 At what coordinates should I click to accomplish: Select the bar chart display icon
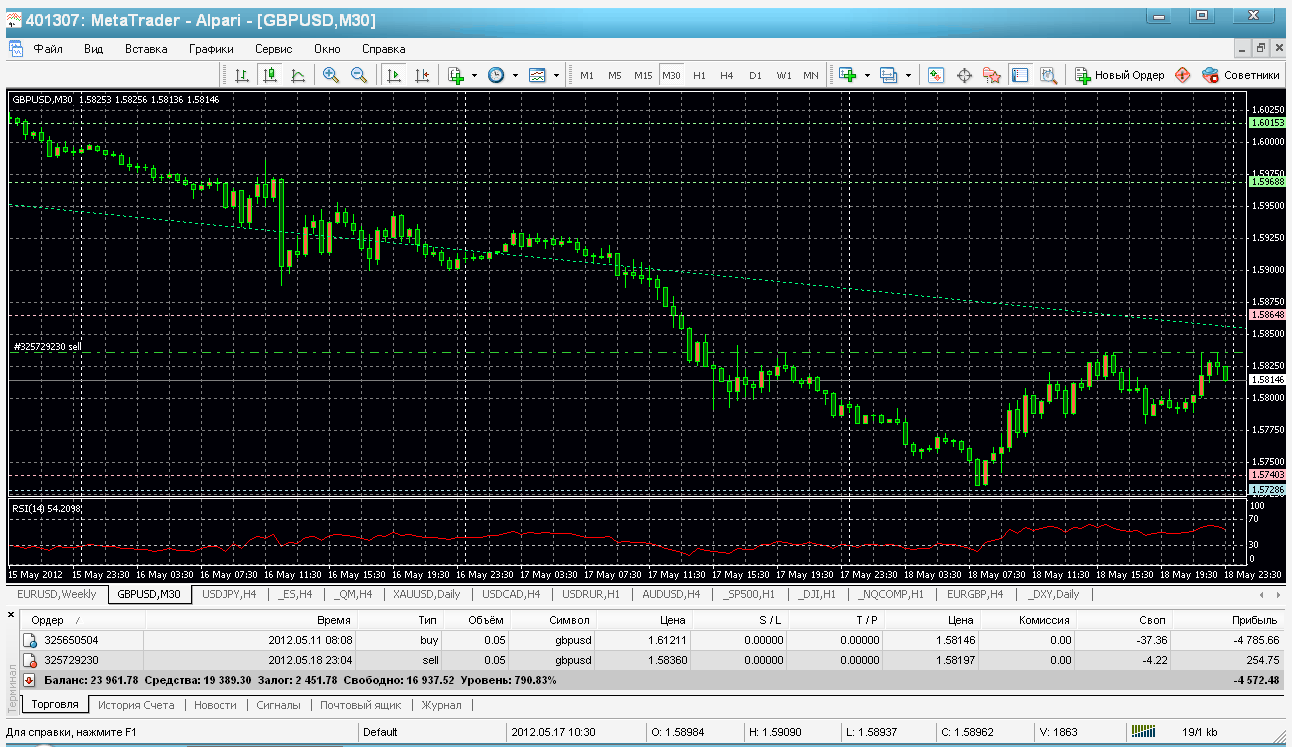point(242,75)
